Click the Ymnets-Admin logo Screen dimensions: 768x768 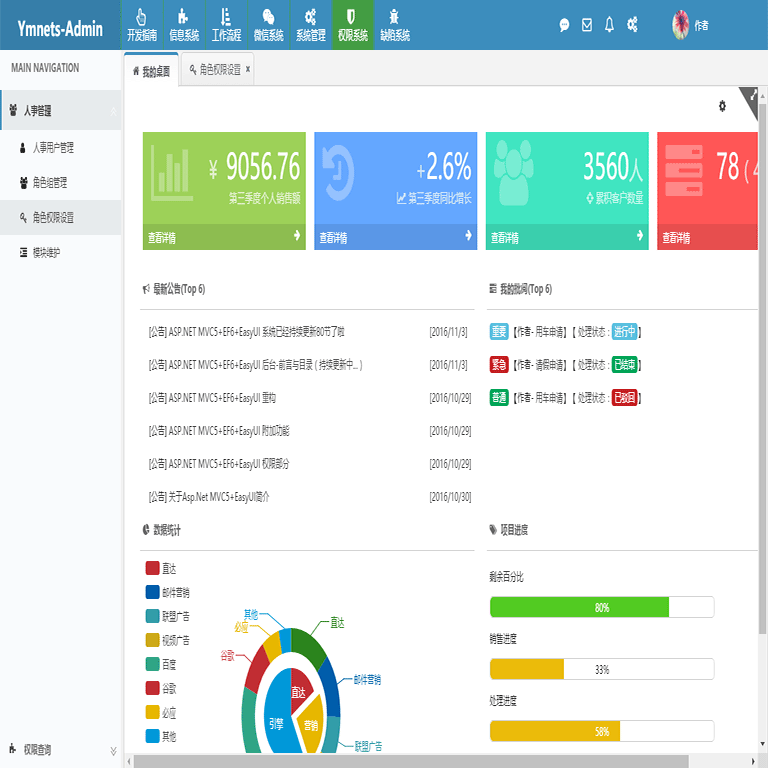click(x=60, y=29)
